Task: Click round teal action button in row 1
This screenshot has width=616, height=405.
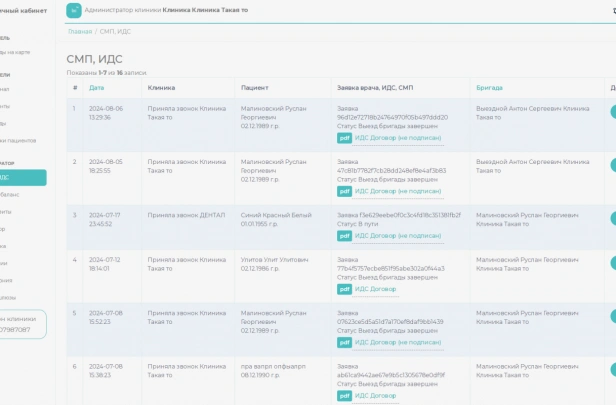Action: (x=613, y=112)
